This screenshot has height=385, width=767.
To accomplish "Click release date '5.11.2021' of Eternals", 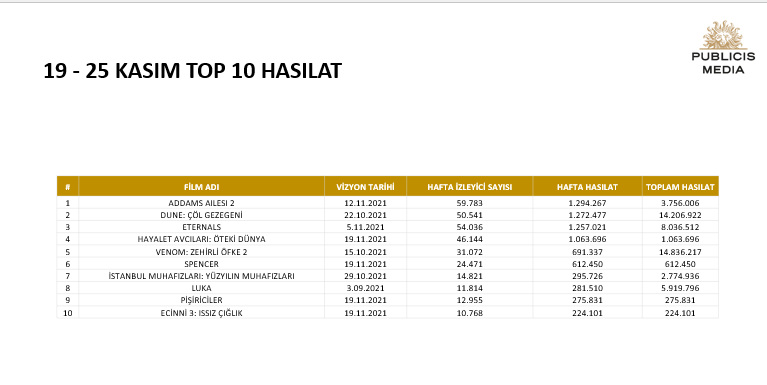I will point(365,227).
